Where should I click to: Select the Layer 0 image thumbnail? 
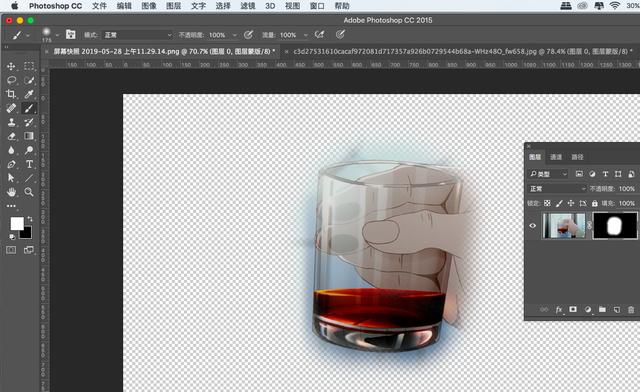(564, 225)
